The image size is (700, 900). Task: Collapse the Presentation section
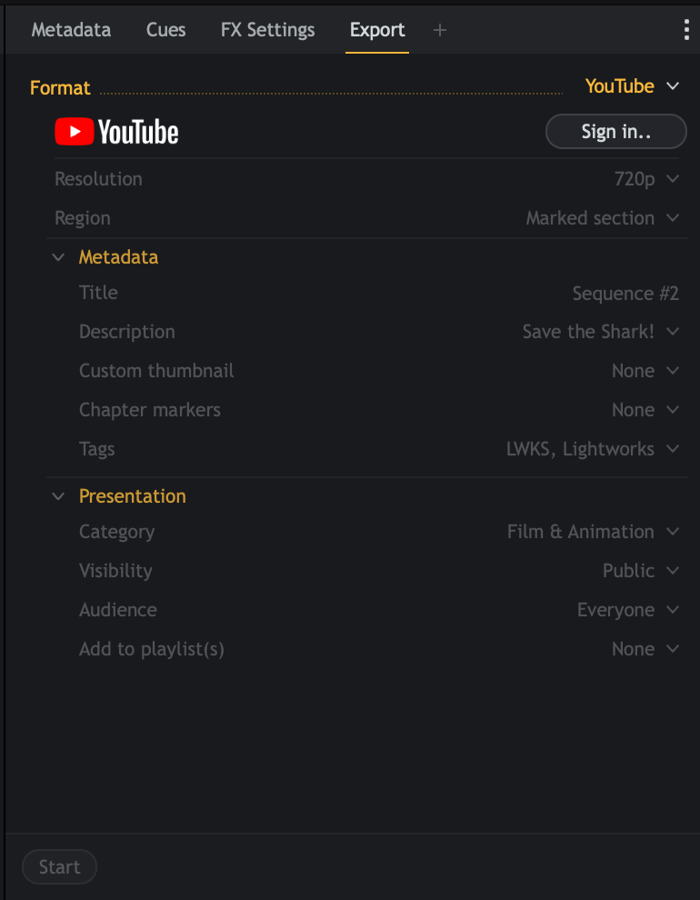point(58,496)
